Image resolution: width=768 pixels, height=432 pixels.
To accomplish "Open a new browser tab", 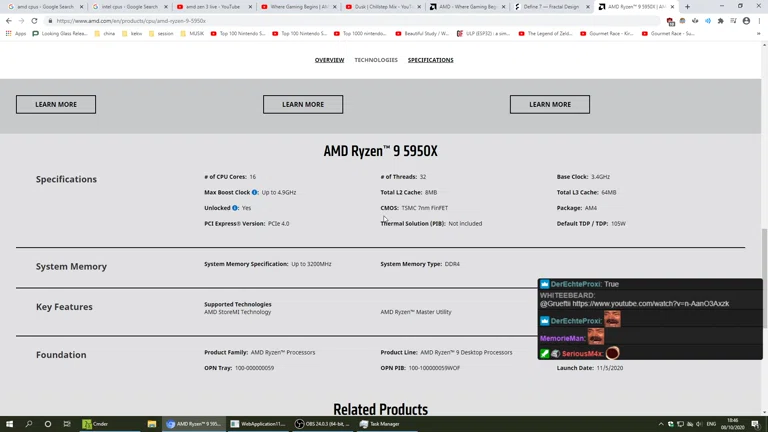I will coord(687,7).
